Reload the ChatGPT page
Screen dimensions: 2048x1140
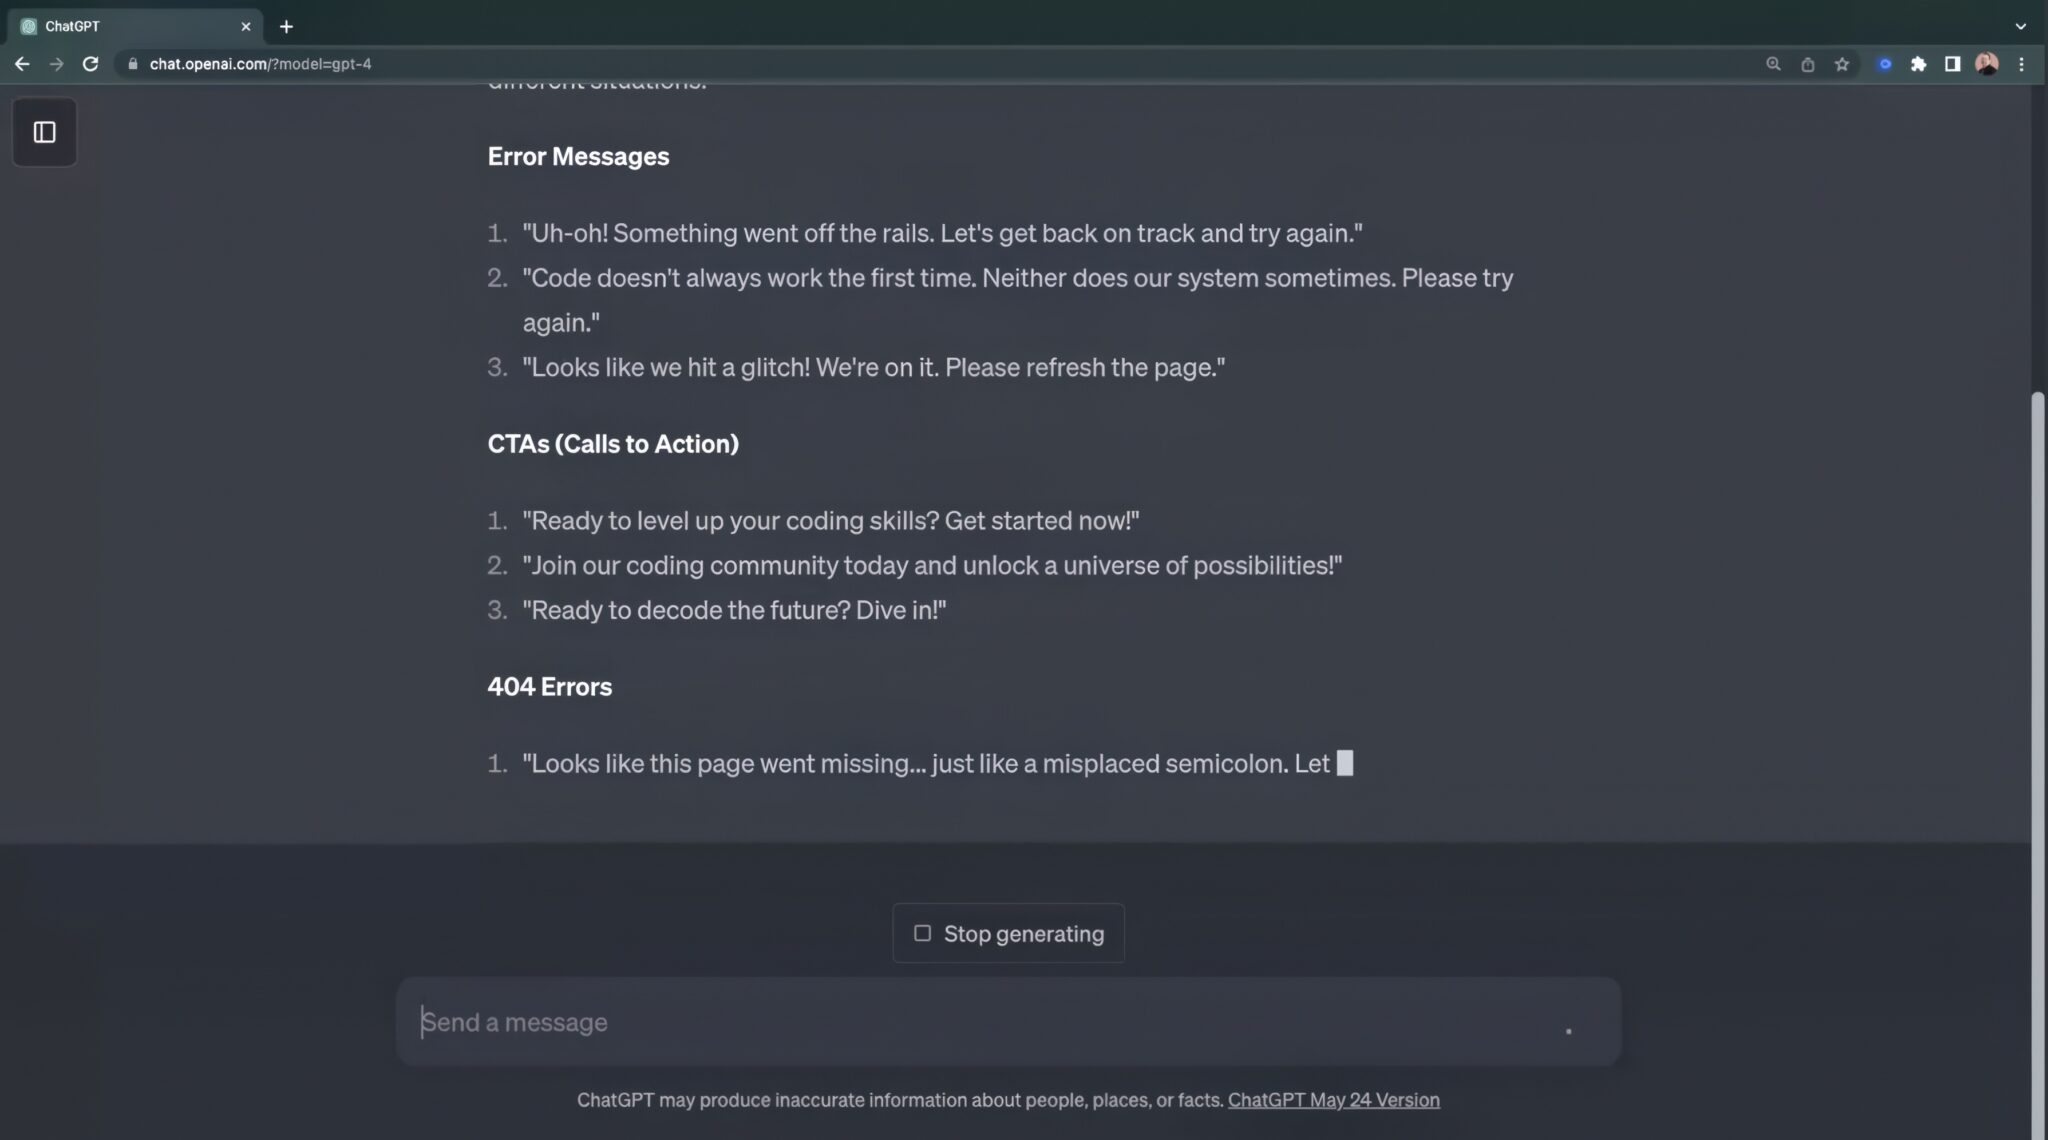click(x=90, y=64)
